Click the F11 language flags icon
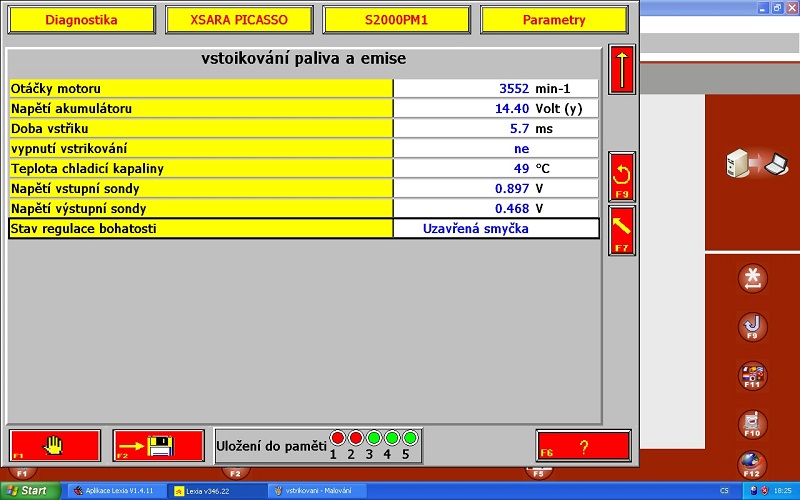The width and height of the screenshot is (800, 500). point(751,376)
